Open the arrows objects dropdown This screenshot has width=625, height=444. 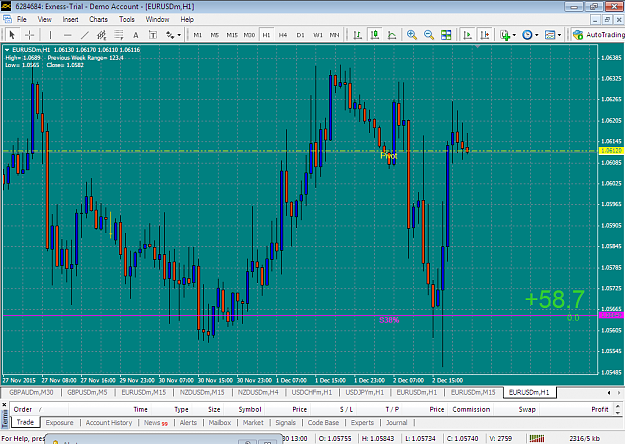[173, 35]
